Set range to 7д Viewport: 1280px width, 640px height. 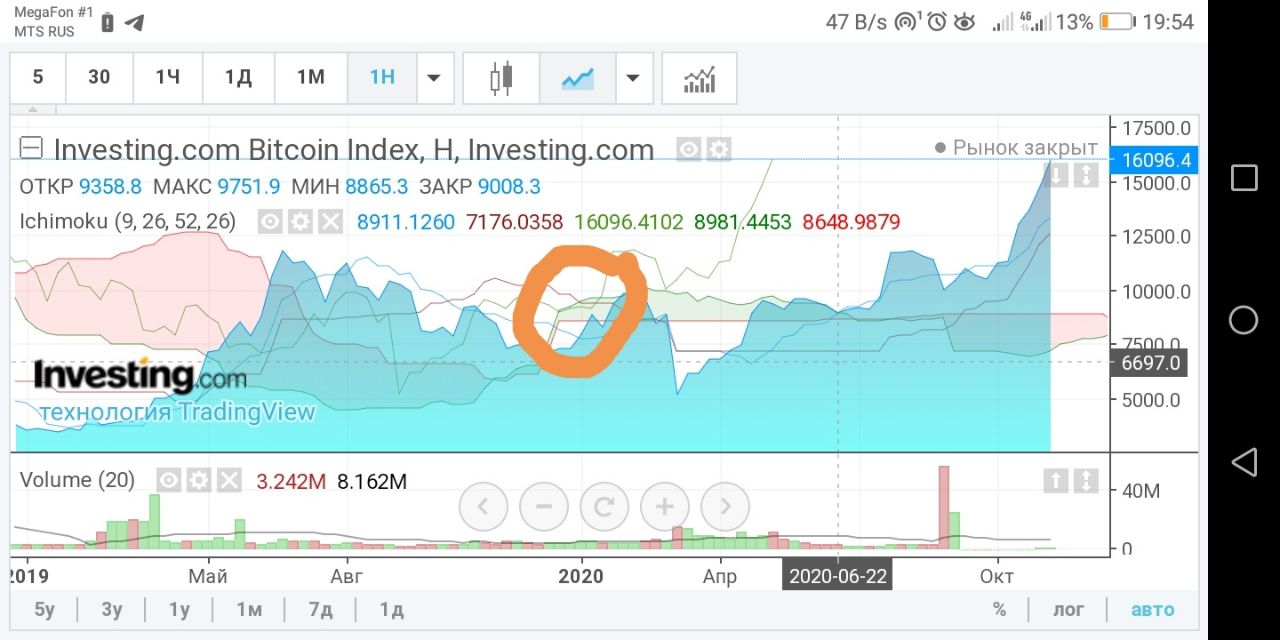coord(320,609)
